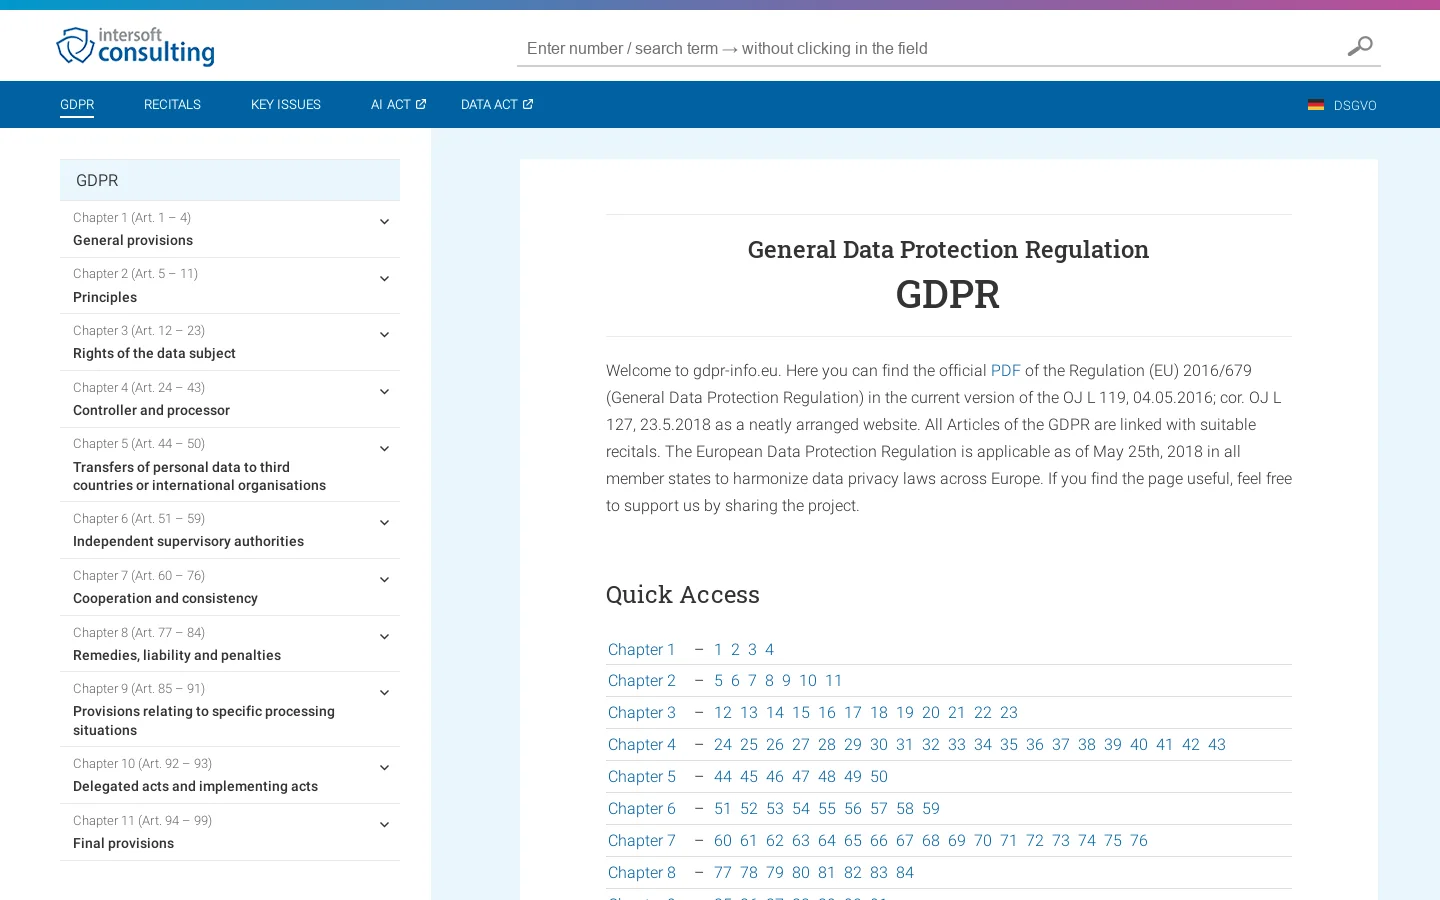Expand Chapter 7 Cooperation and consistency
The width and height of the screenshot is (1440, 900).
click(x=384, y=580)
